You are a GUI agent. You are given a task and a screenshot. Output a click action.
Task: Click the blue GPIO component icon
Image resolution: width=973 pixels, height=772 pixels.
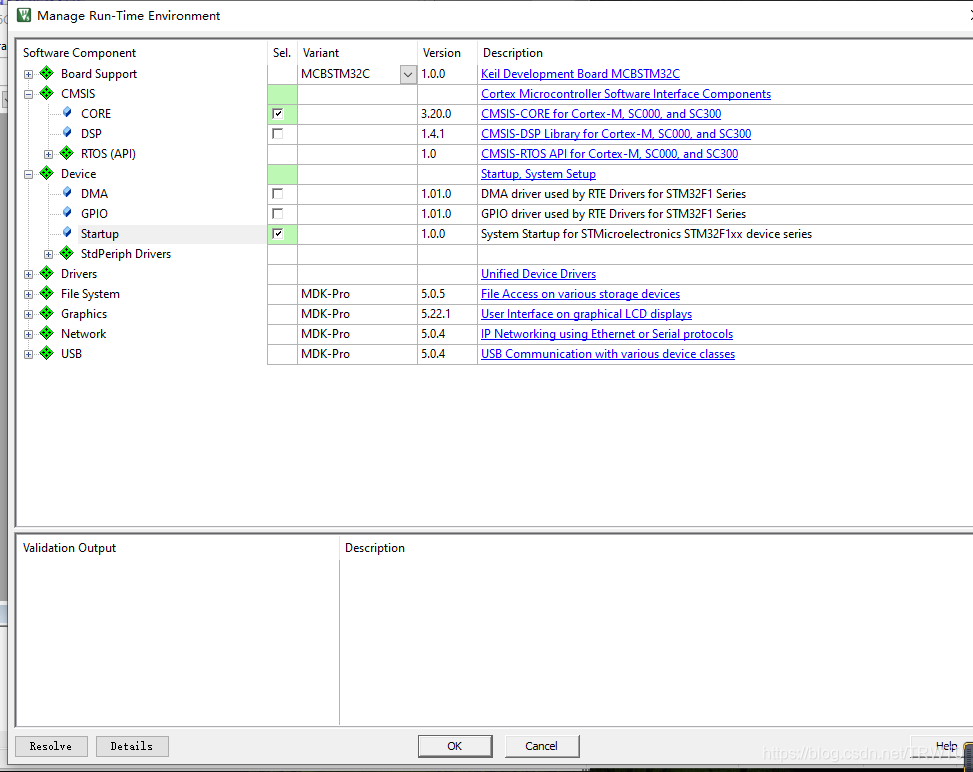coord(67,213)
